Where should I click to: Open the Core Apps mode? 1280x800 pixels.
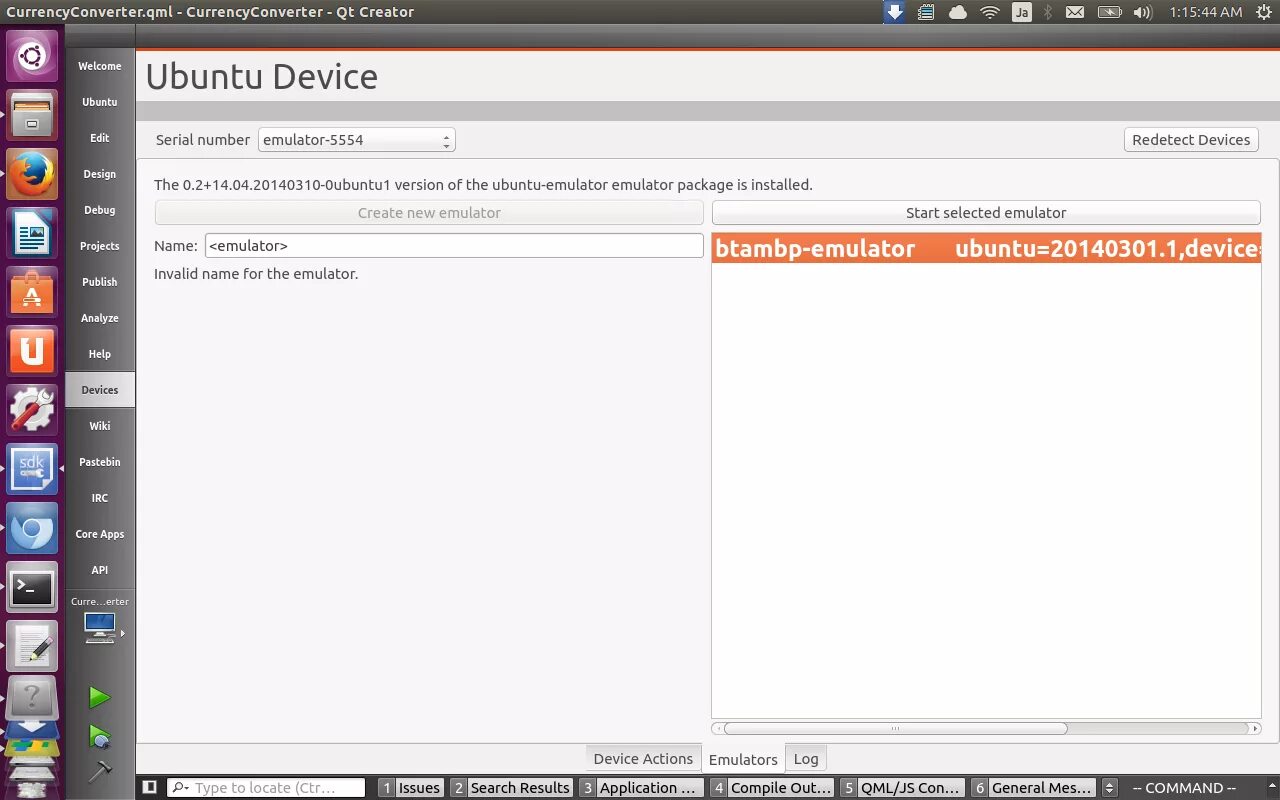tap(100, 534)
